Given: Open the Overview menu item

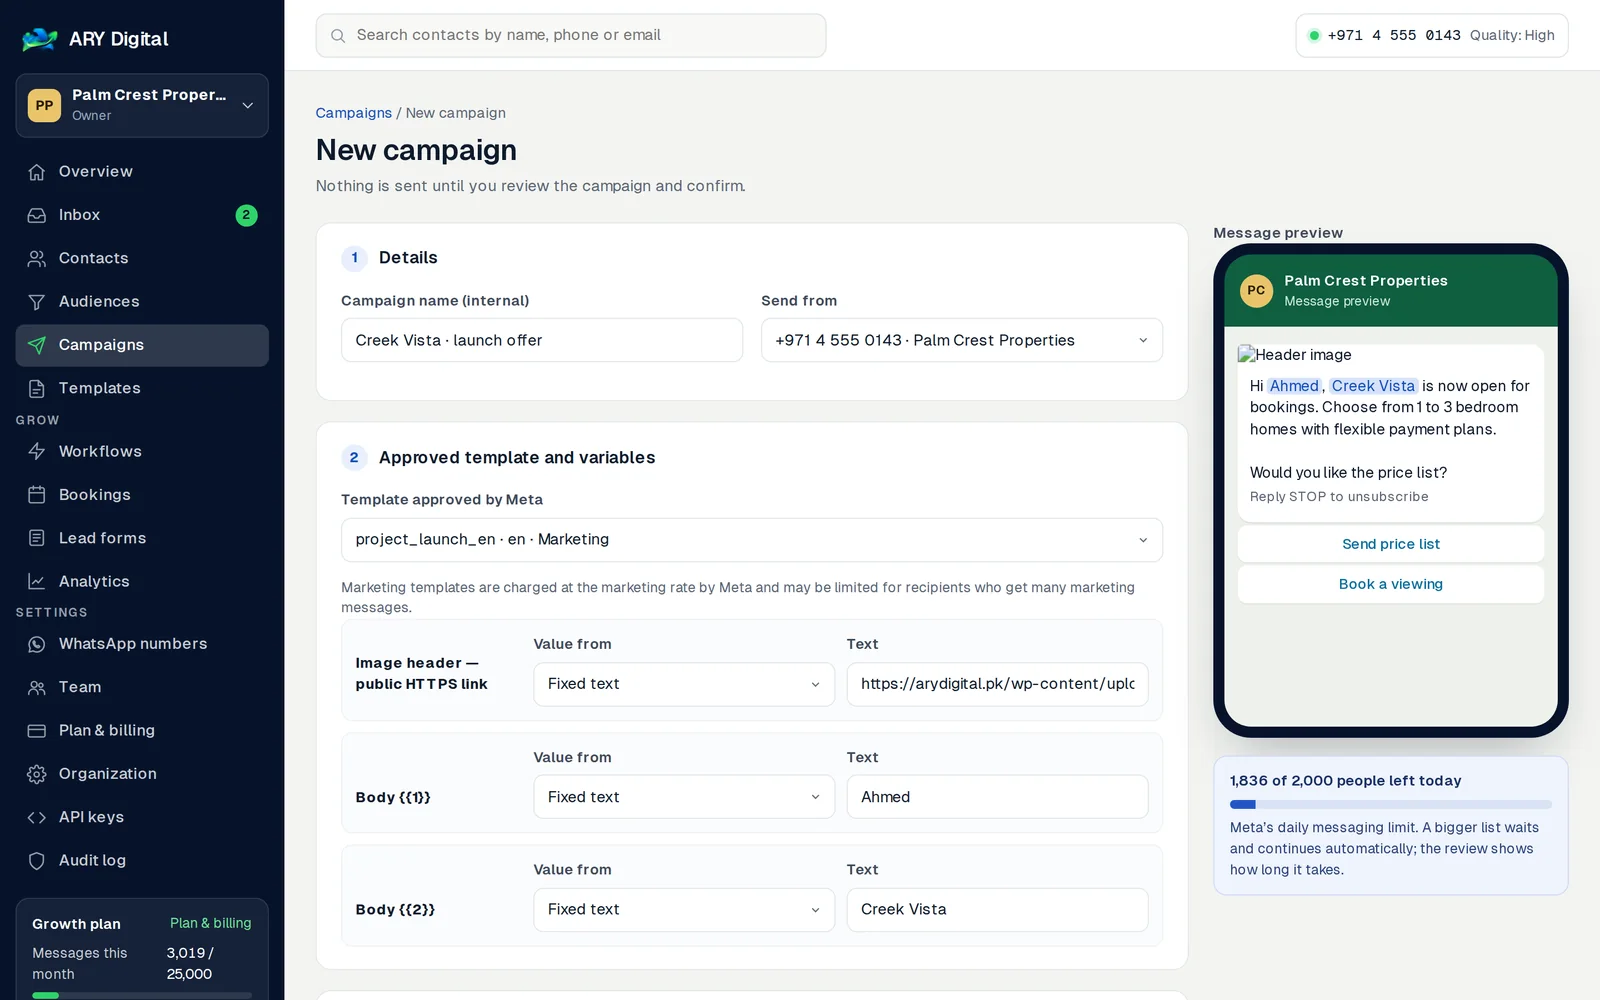Looking at the screenshot, I should pyautogui.click(x=142, y=172).
